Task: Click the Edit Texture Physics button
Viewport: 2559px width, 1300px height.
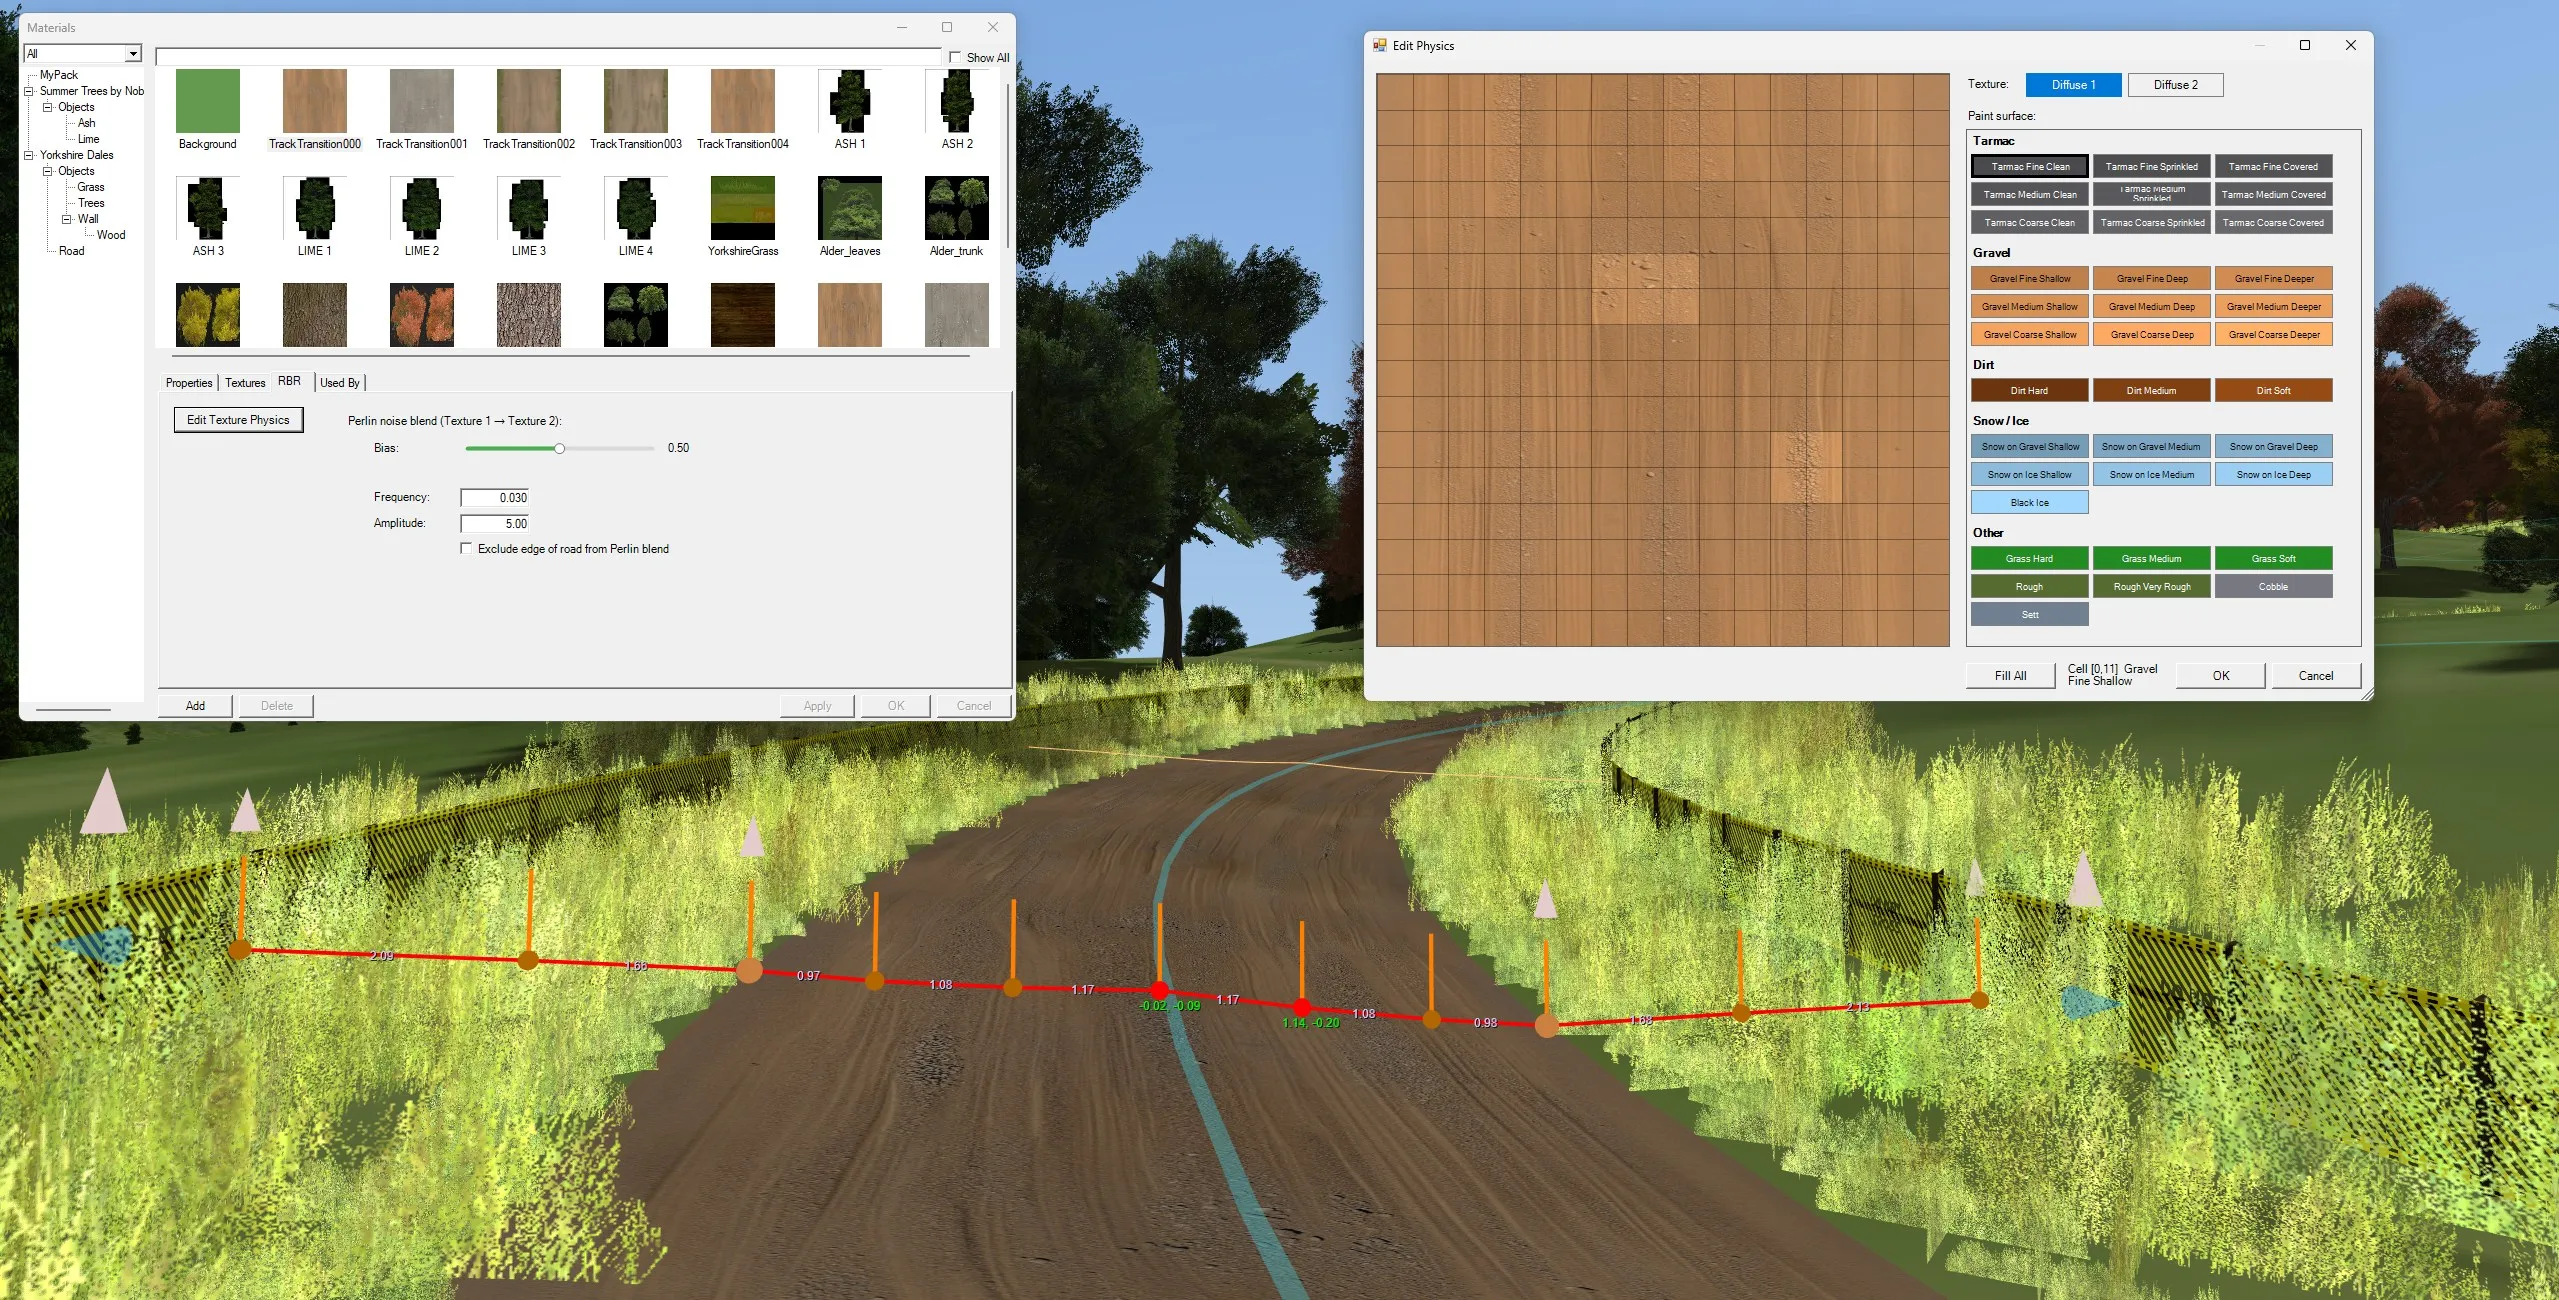Action: tap(238, 420)
